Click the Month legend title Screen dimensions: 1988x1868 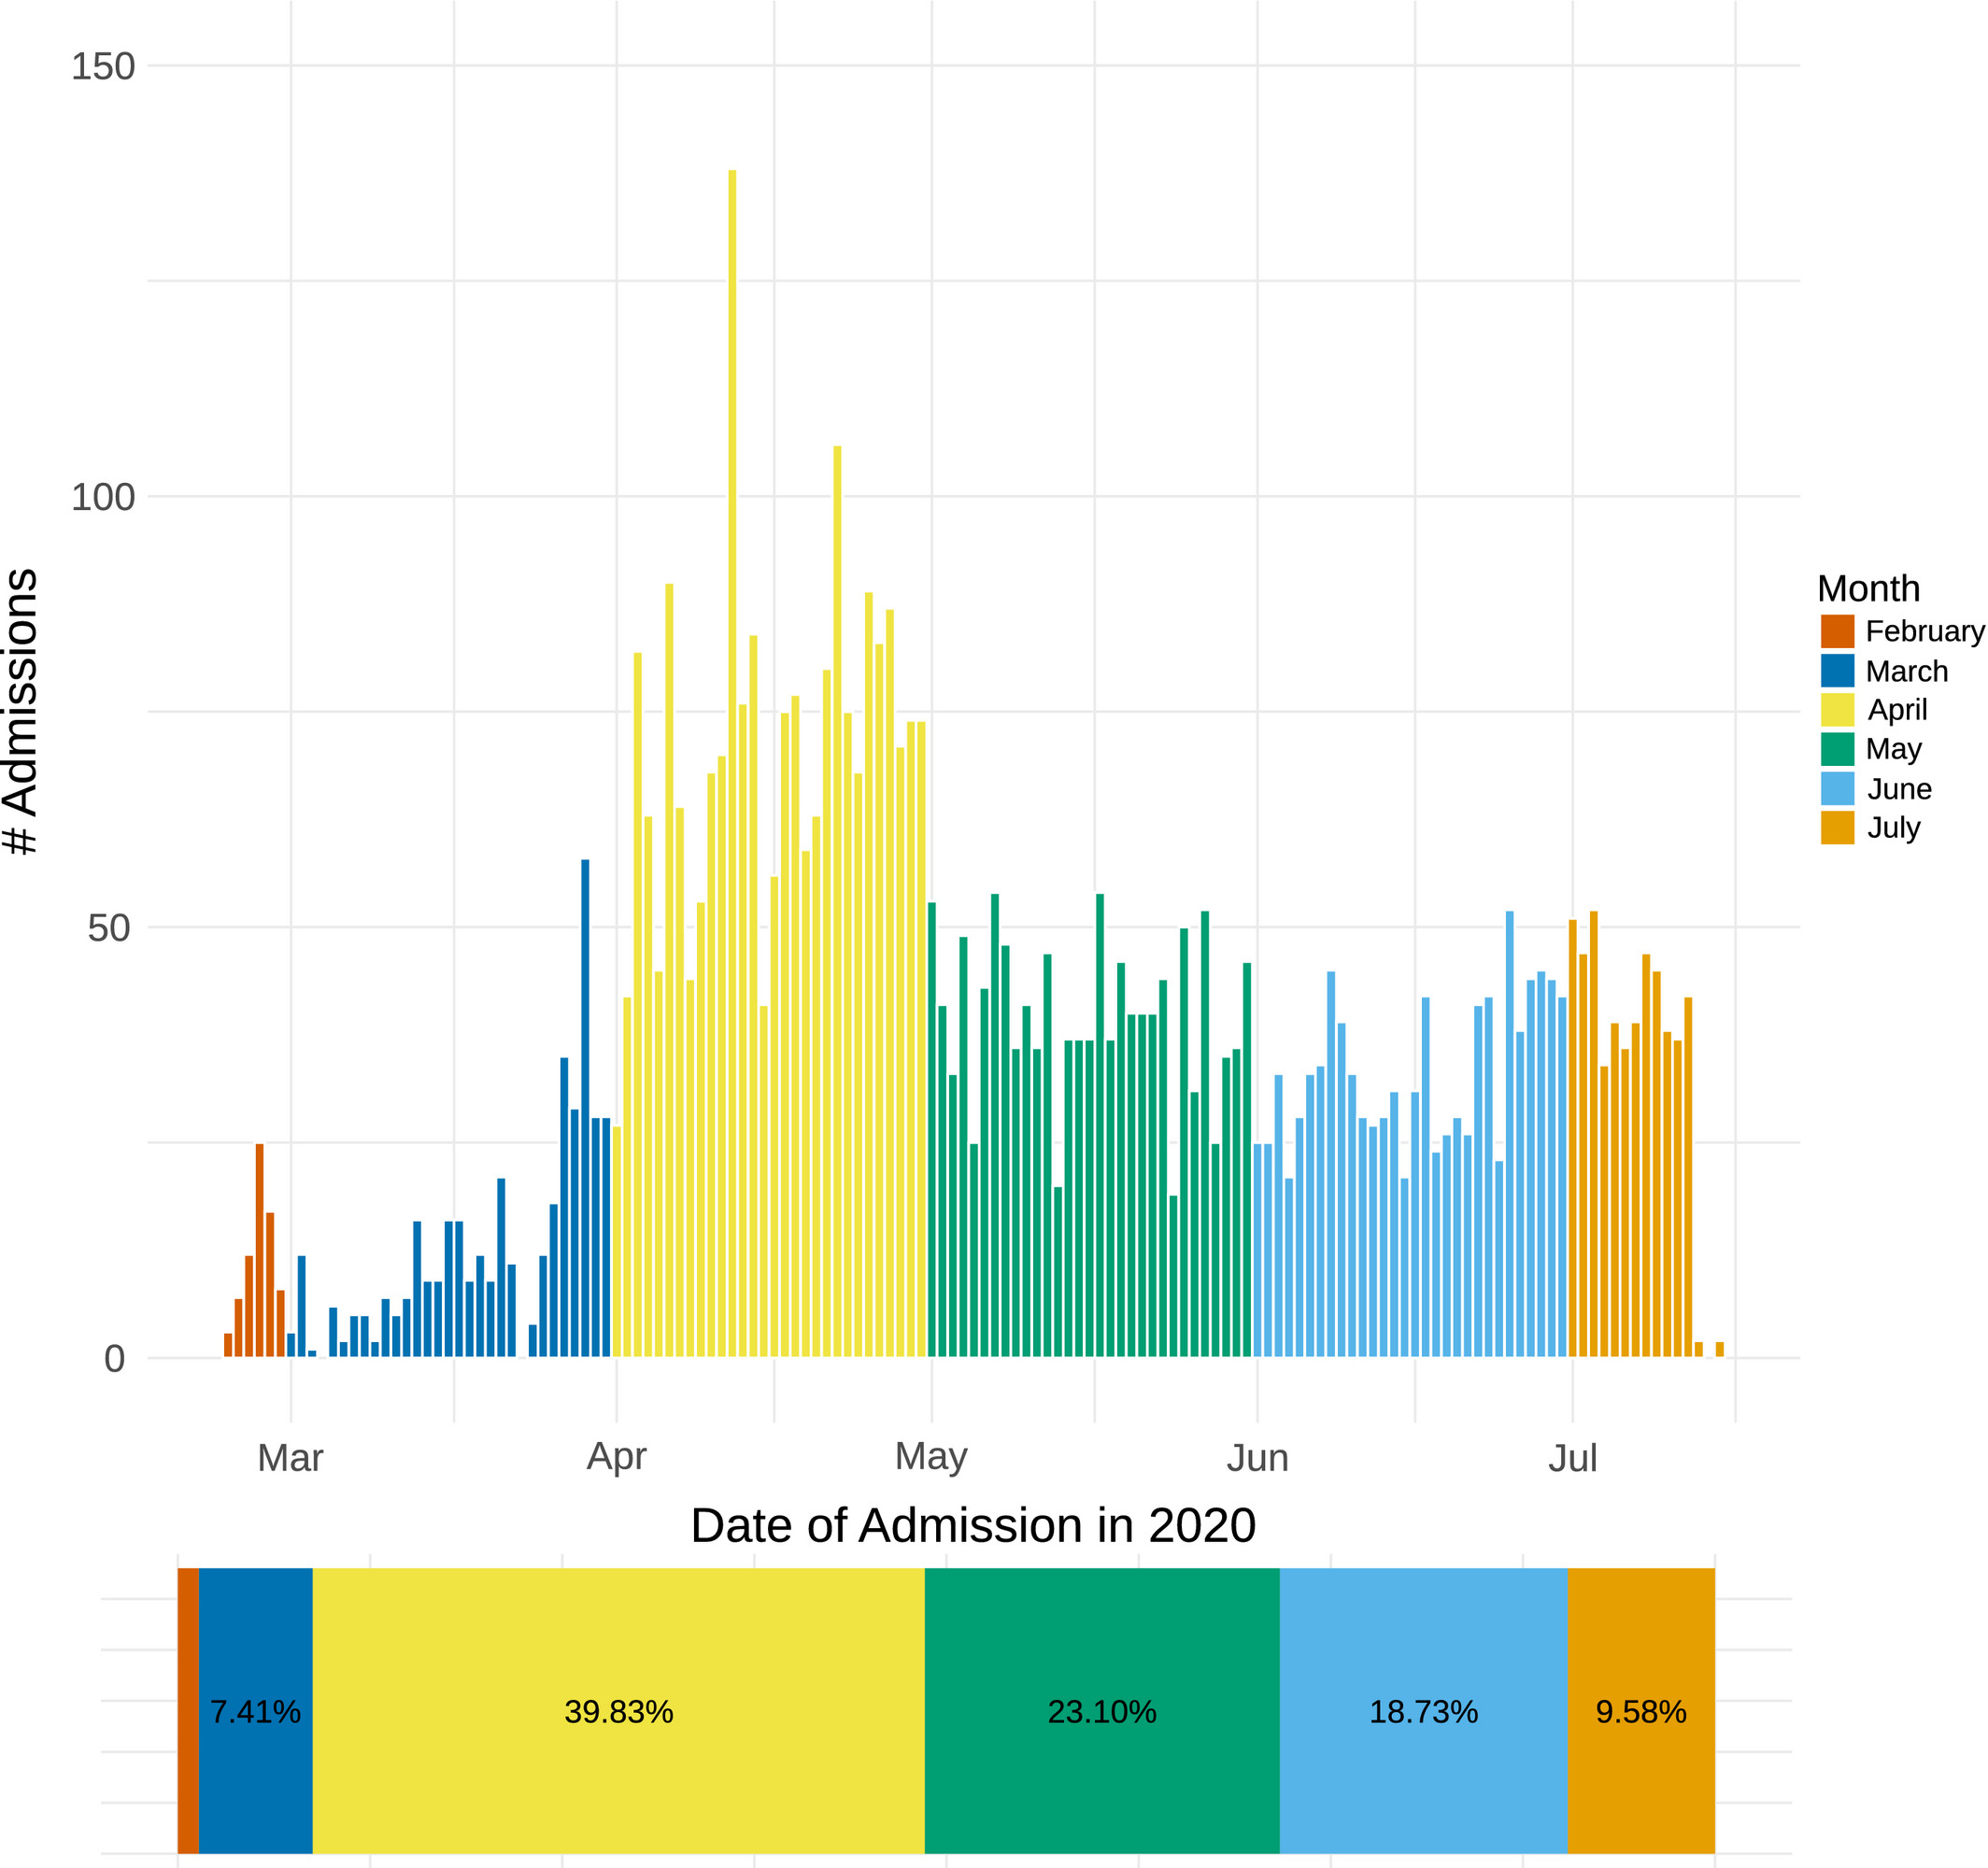[x=1868, y=588]
